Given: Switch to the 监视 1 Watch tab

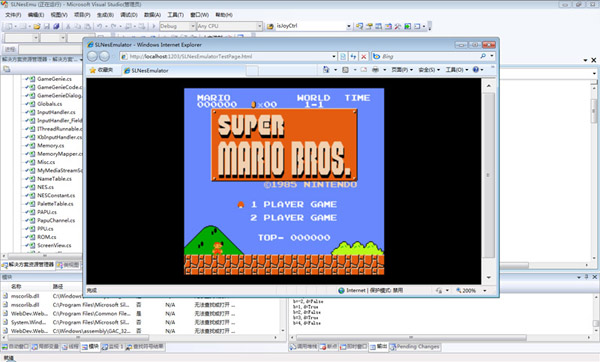Looking at the screenshot, I should pyautogui.click(x=112, y=347).
